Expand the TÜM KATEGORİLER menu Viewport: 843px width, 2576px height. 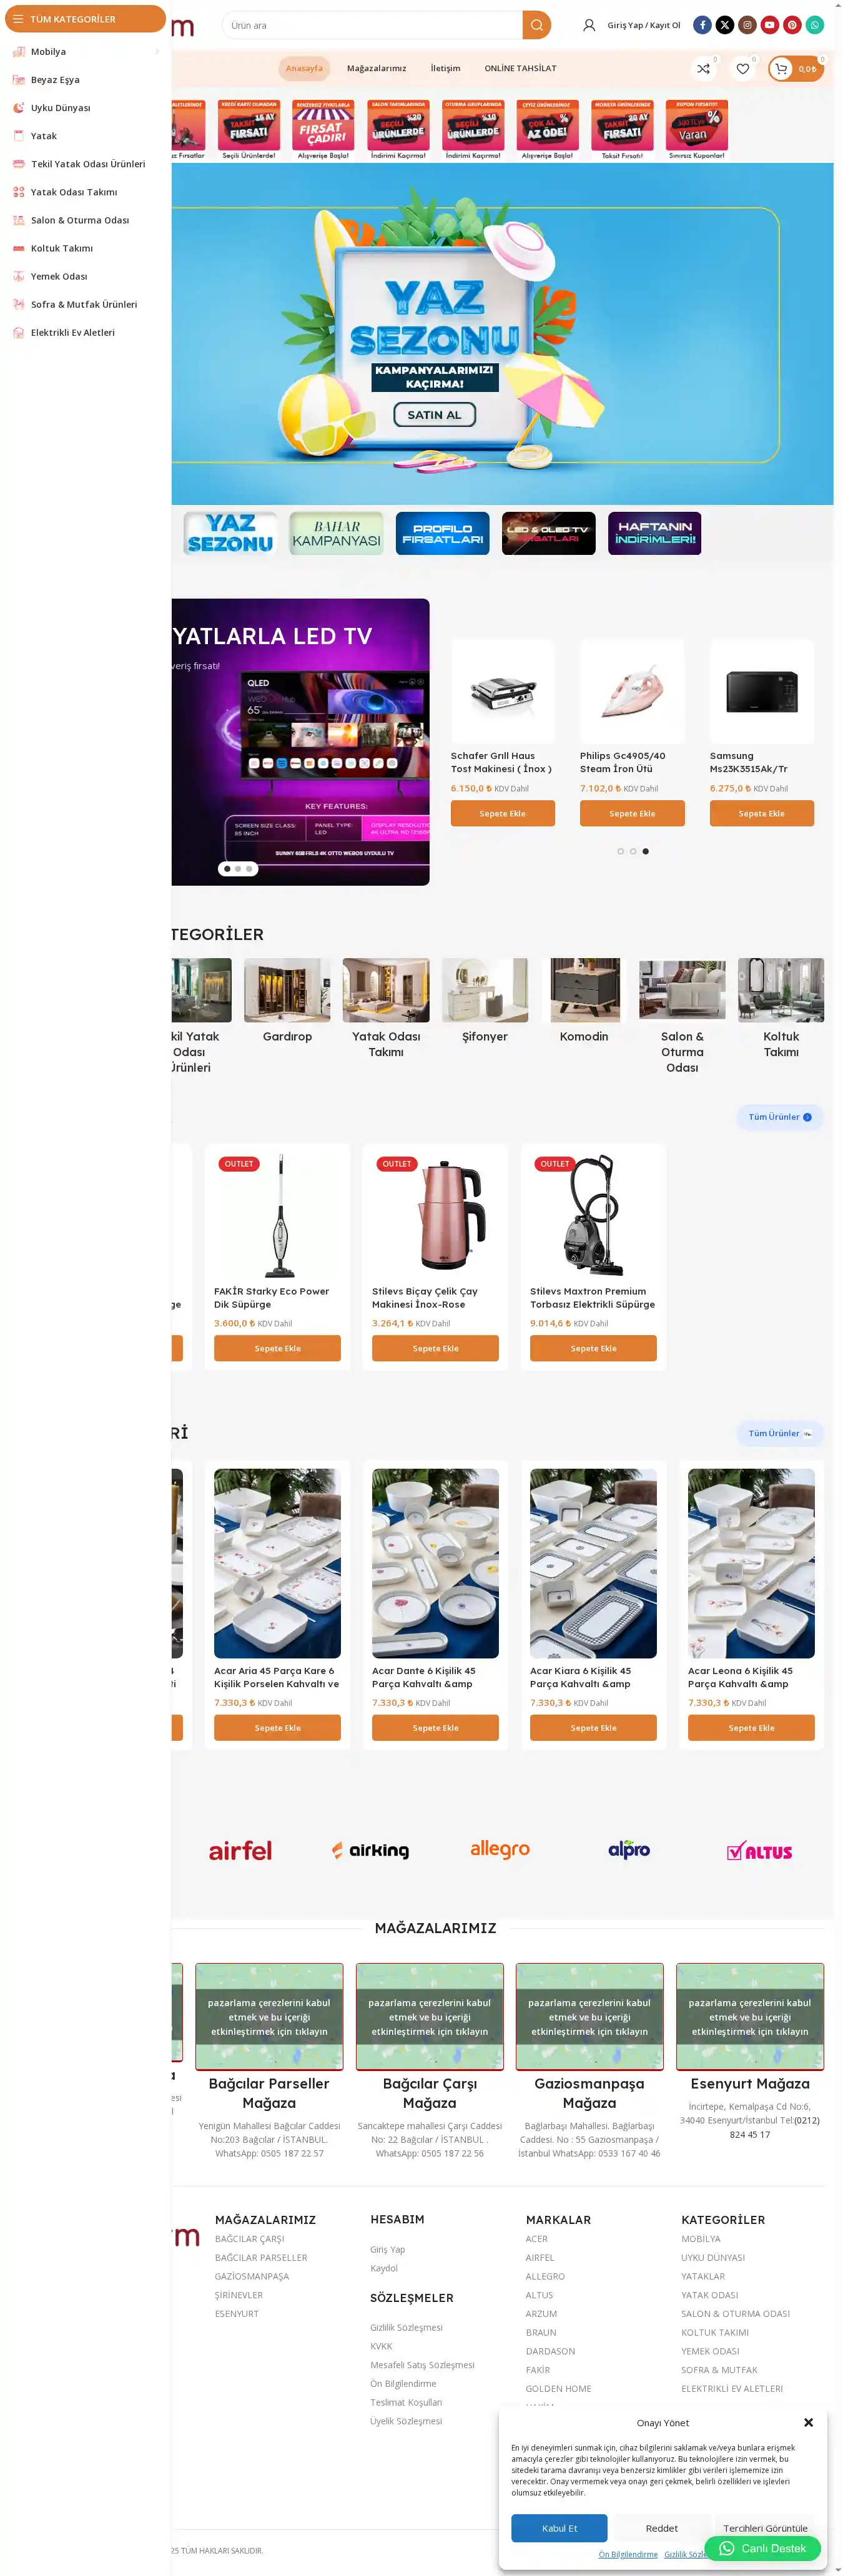click(85, 19)
